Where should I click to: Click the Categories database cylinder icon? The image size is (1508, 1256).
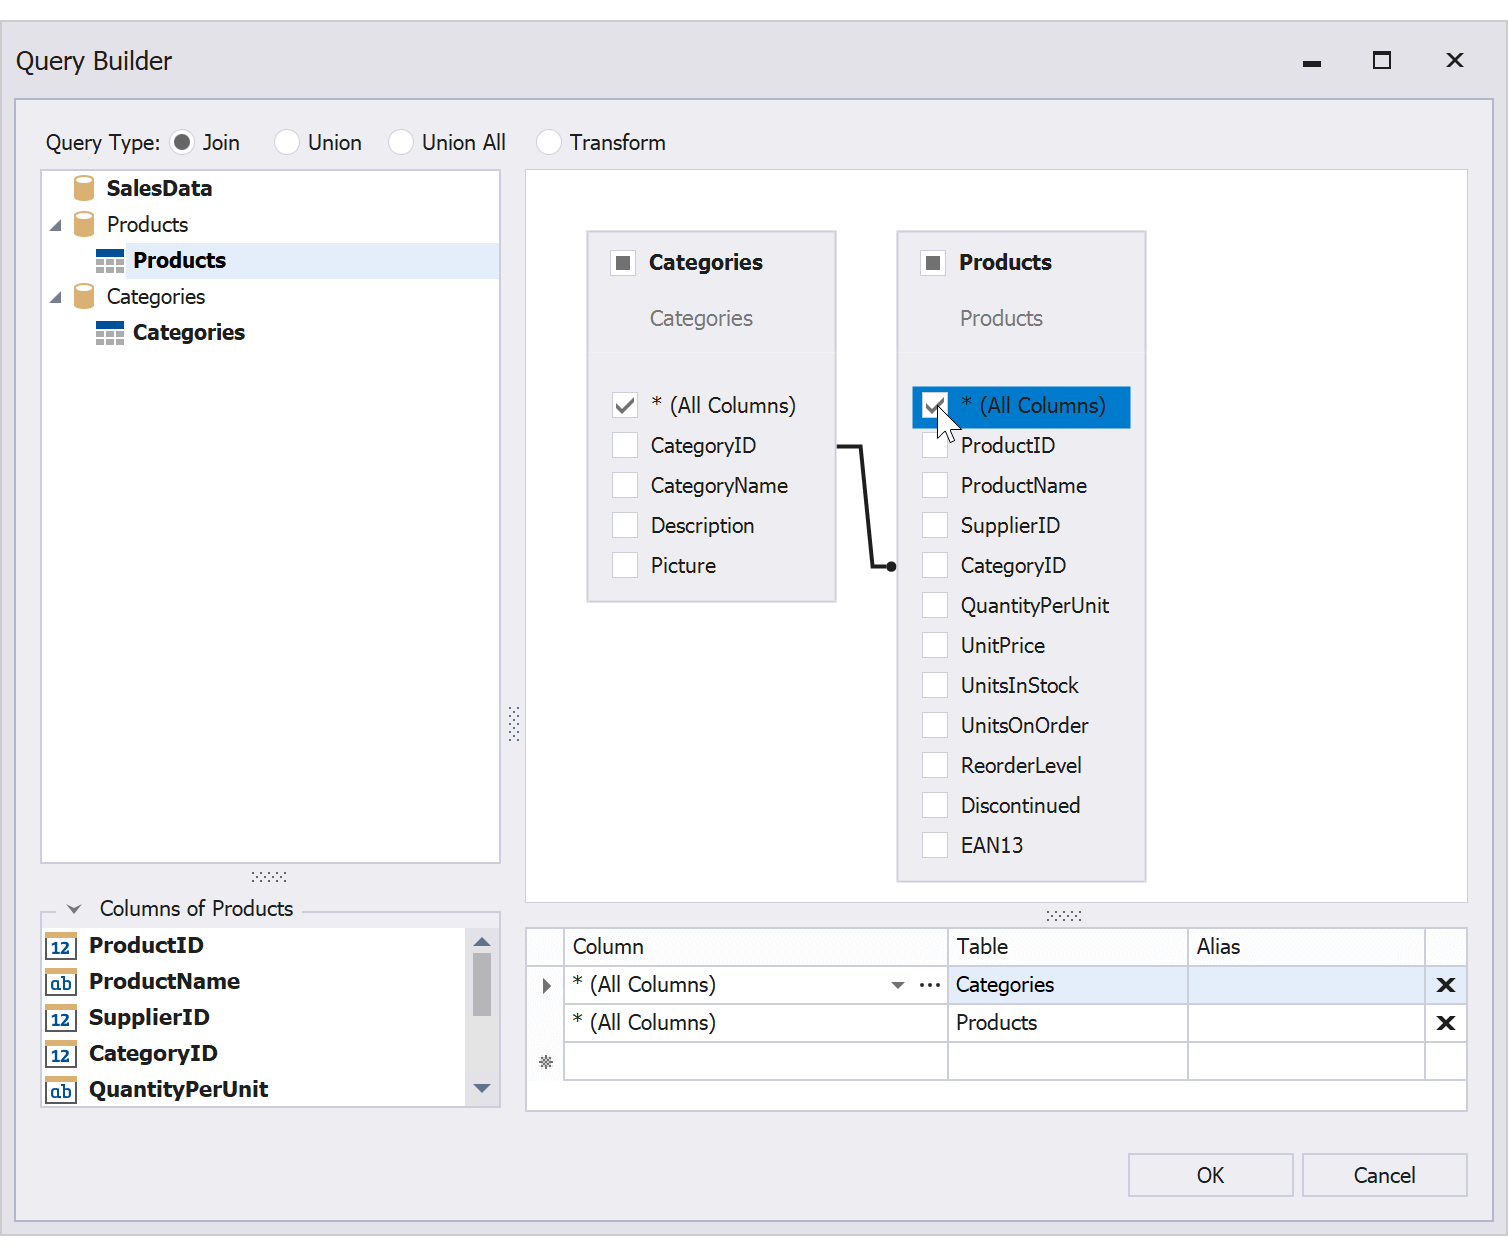click(x=84, y=296)
